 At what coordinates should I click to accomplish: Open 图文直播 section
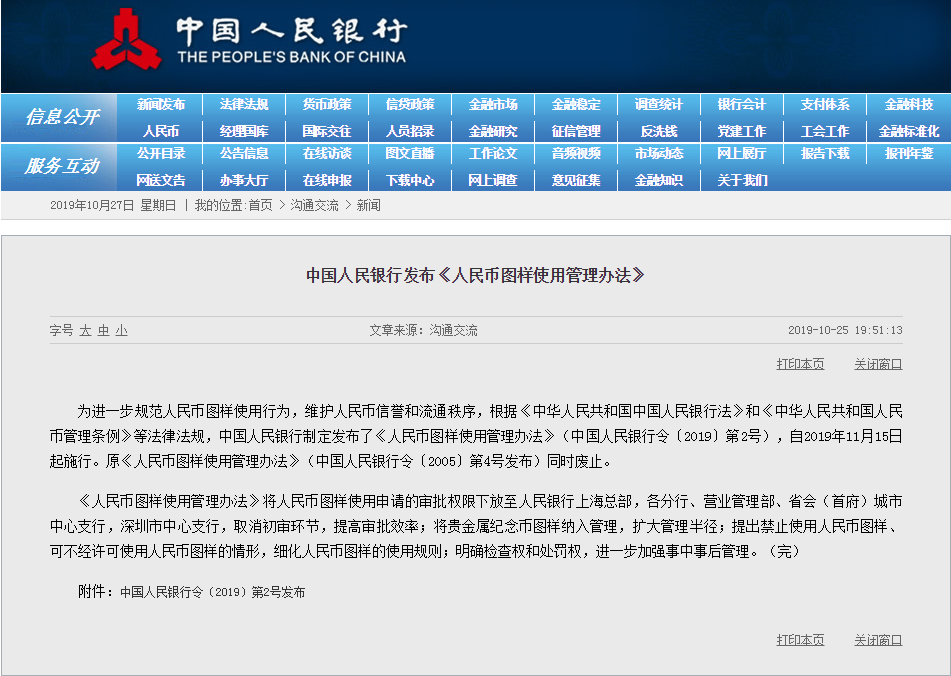point(410,153)
